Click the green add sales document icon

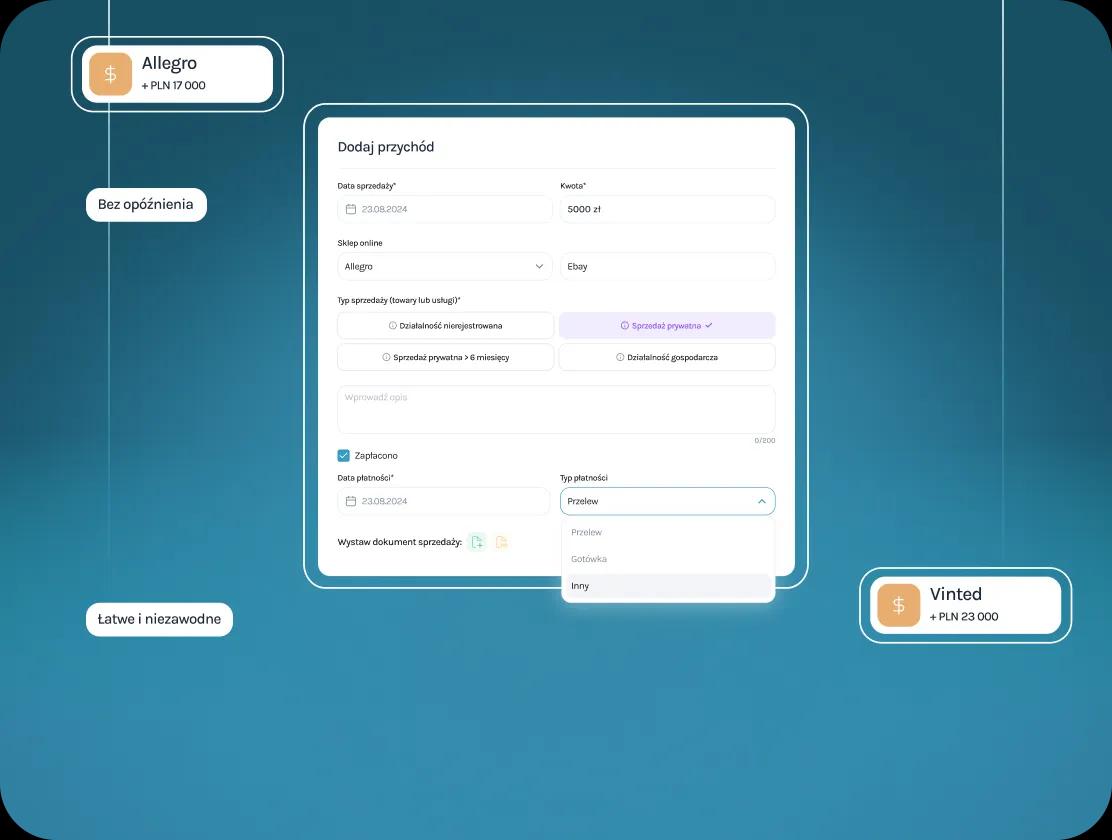477,542
